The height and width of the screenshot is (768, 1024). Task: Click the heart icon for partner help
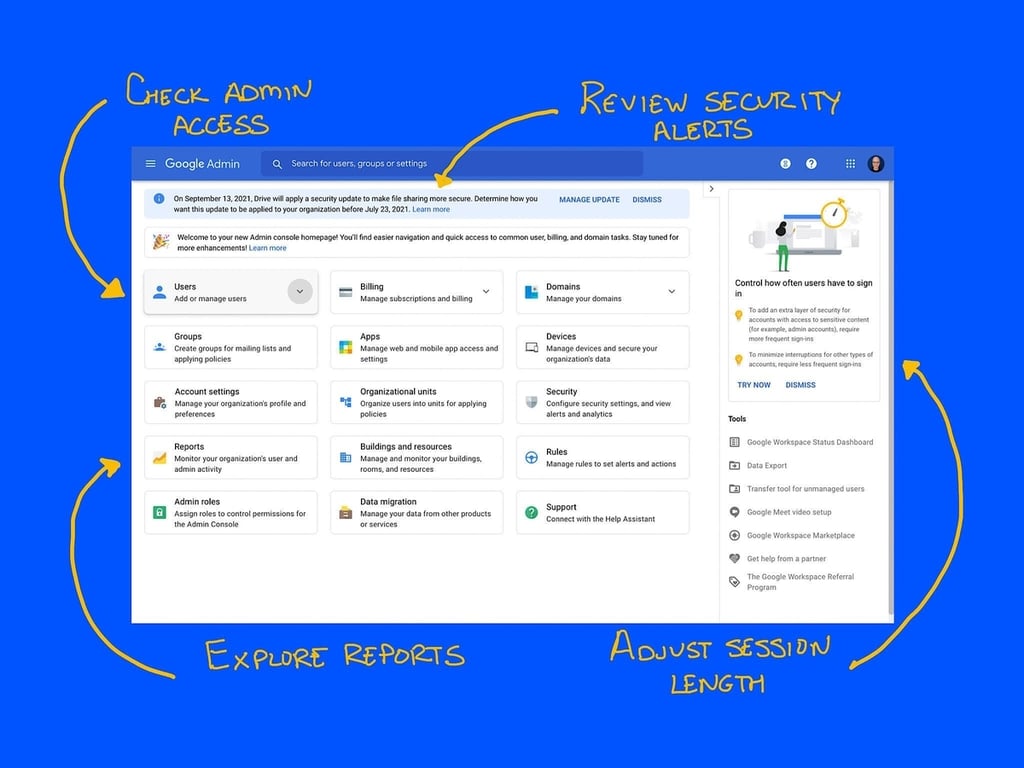point(734,558)
